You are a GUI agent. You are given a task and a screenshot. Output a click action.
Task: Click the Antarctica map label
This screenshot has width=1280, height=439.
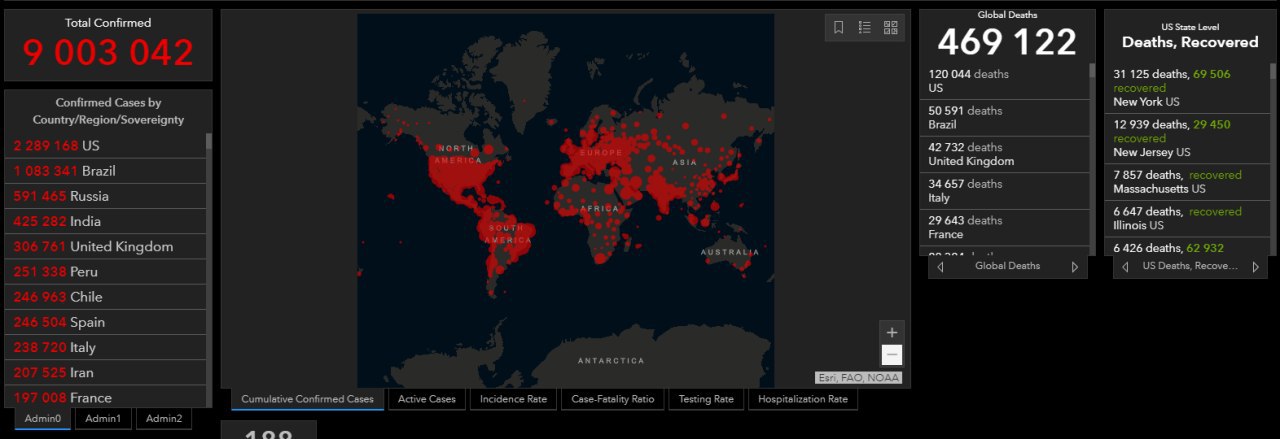612,360
